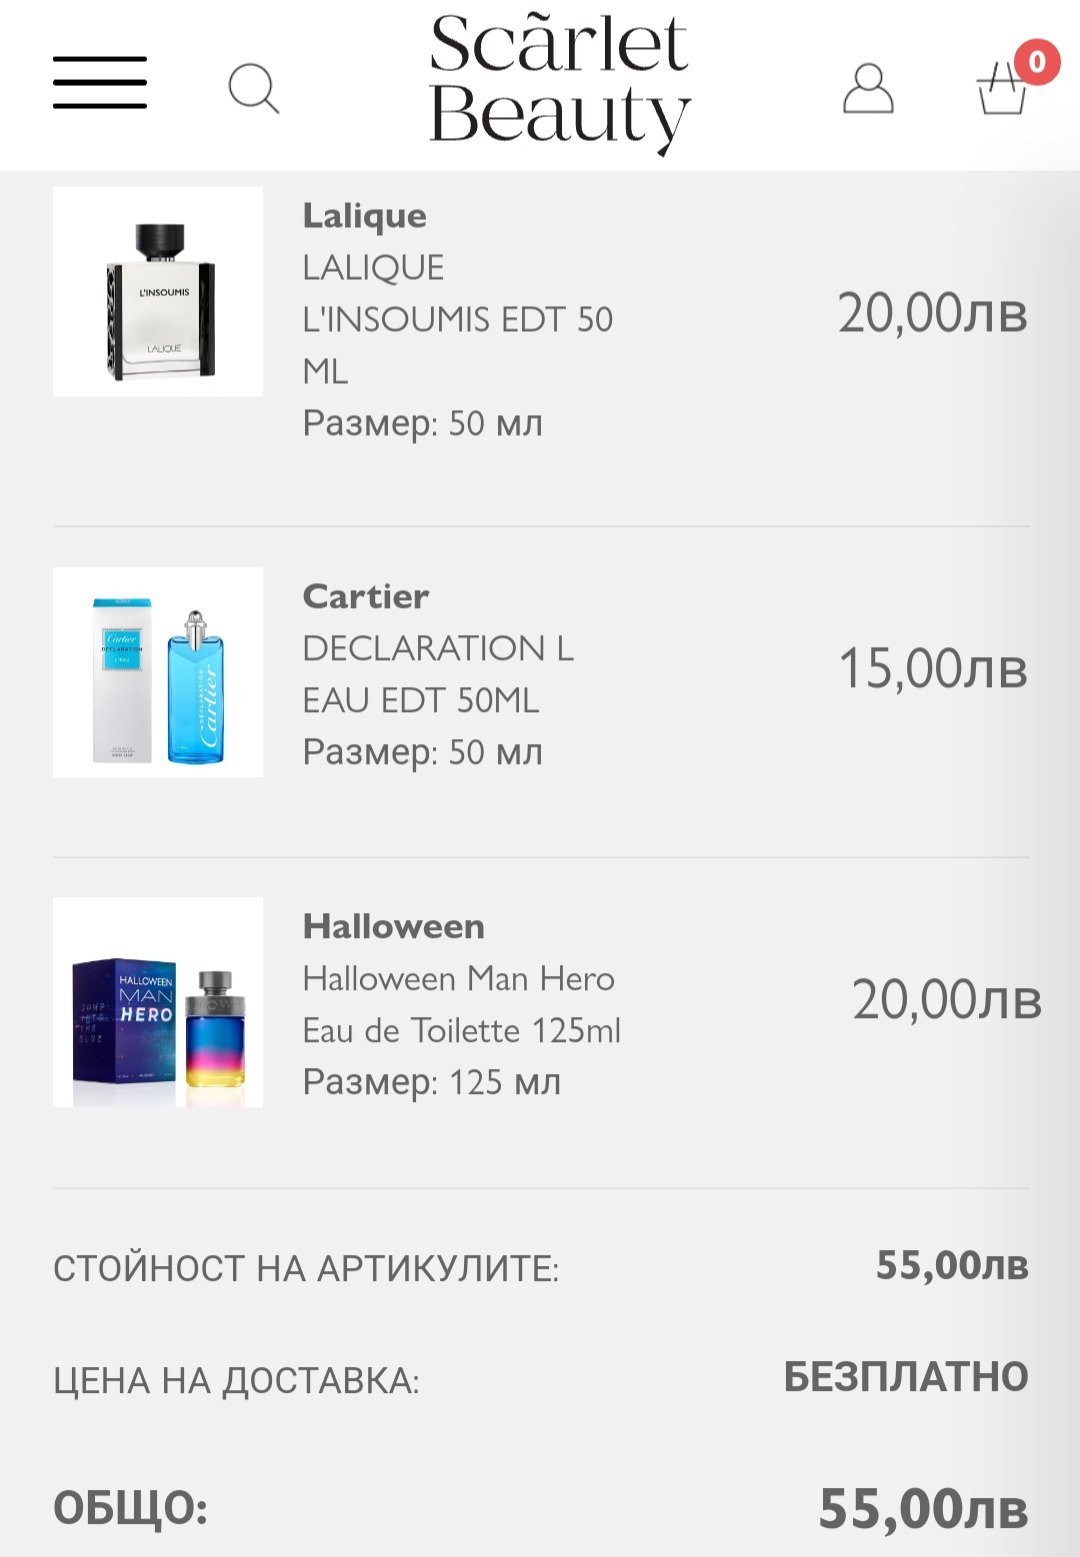Open the user account icon
1080x1557 pixels.
pos(868,89)
